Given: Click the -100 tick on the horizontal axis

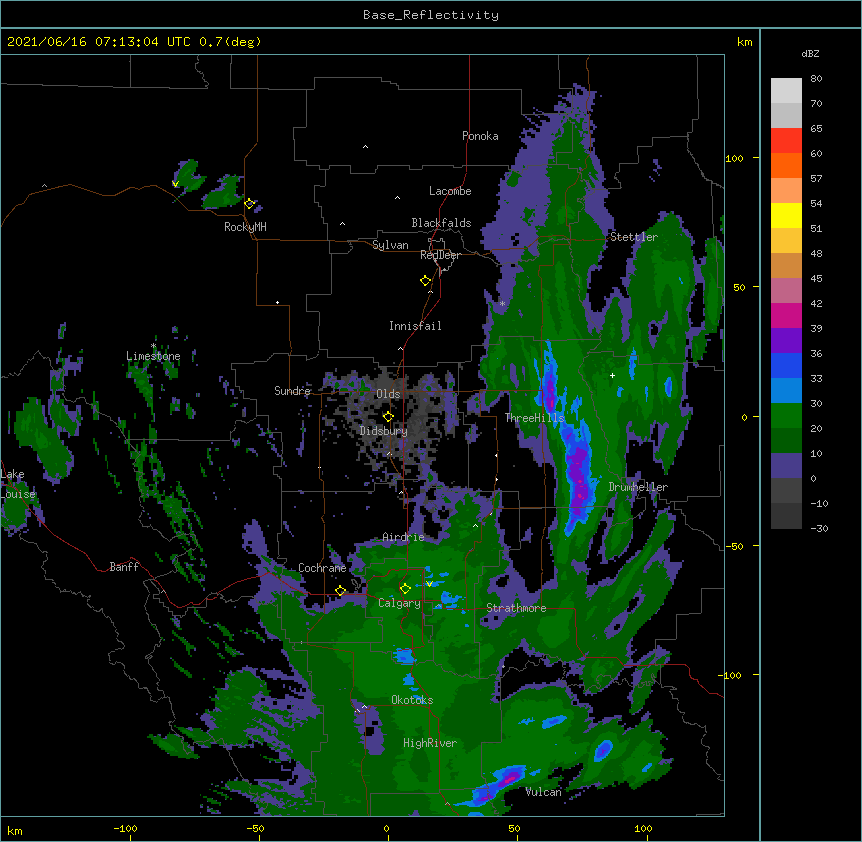Looking at the screenshot, I should tap(125, 828).
